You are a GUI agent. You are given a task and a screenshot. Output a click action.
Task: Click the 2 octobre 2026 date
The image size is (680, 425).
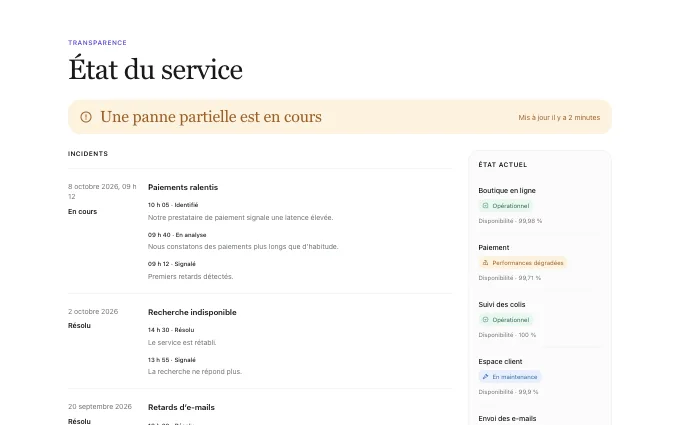93,311
